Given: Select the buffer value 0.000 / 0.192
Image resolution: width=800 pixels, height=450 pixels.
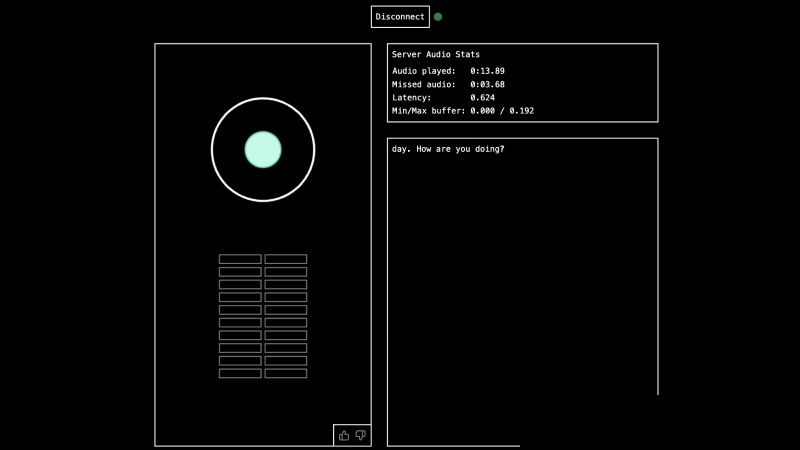Looking at the screenshot, I should click(x=502, y=111).
